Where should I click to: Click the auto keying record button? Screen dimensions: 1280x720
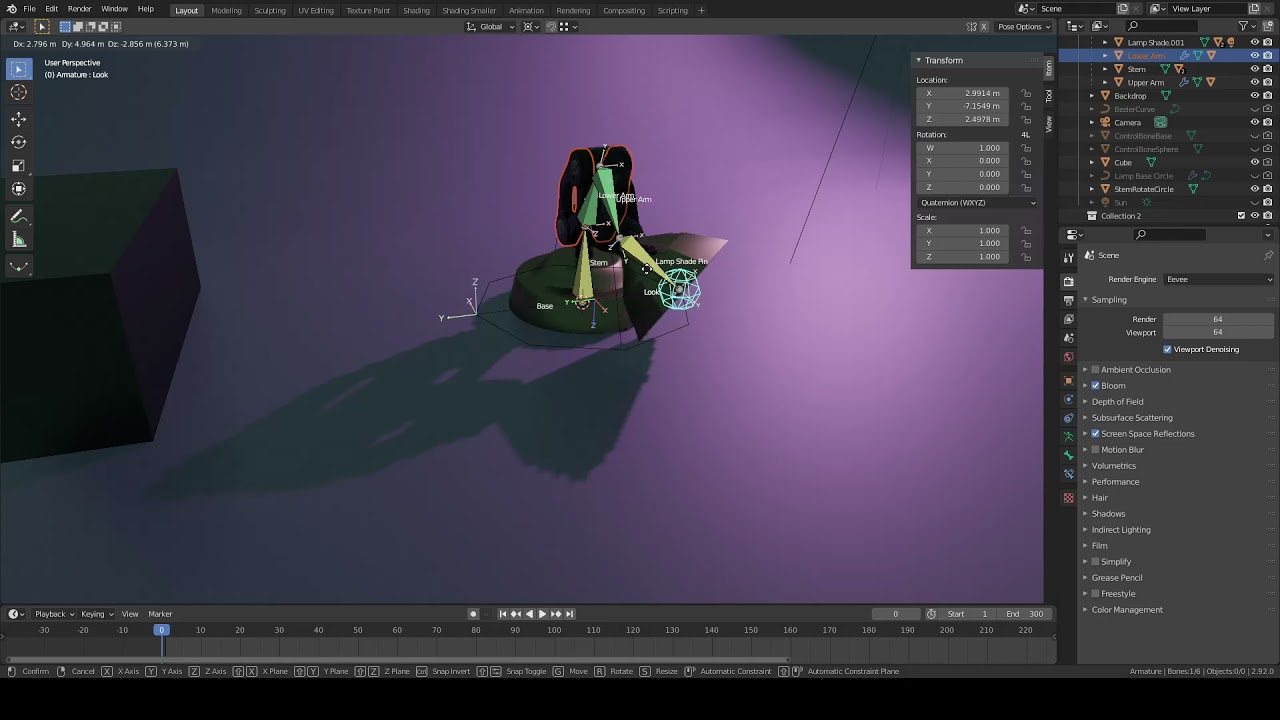click(473, 614)
